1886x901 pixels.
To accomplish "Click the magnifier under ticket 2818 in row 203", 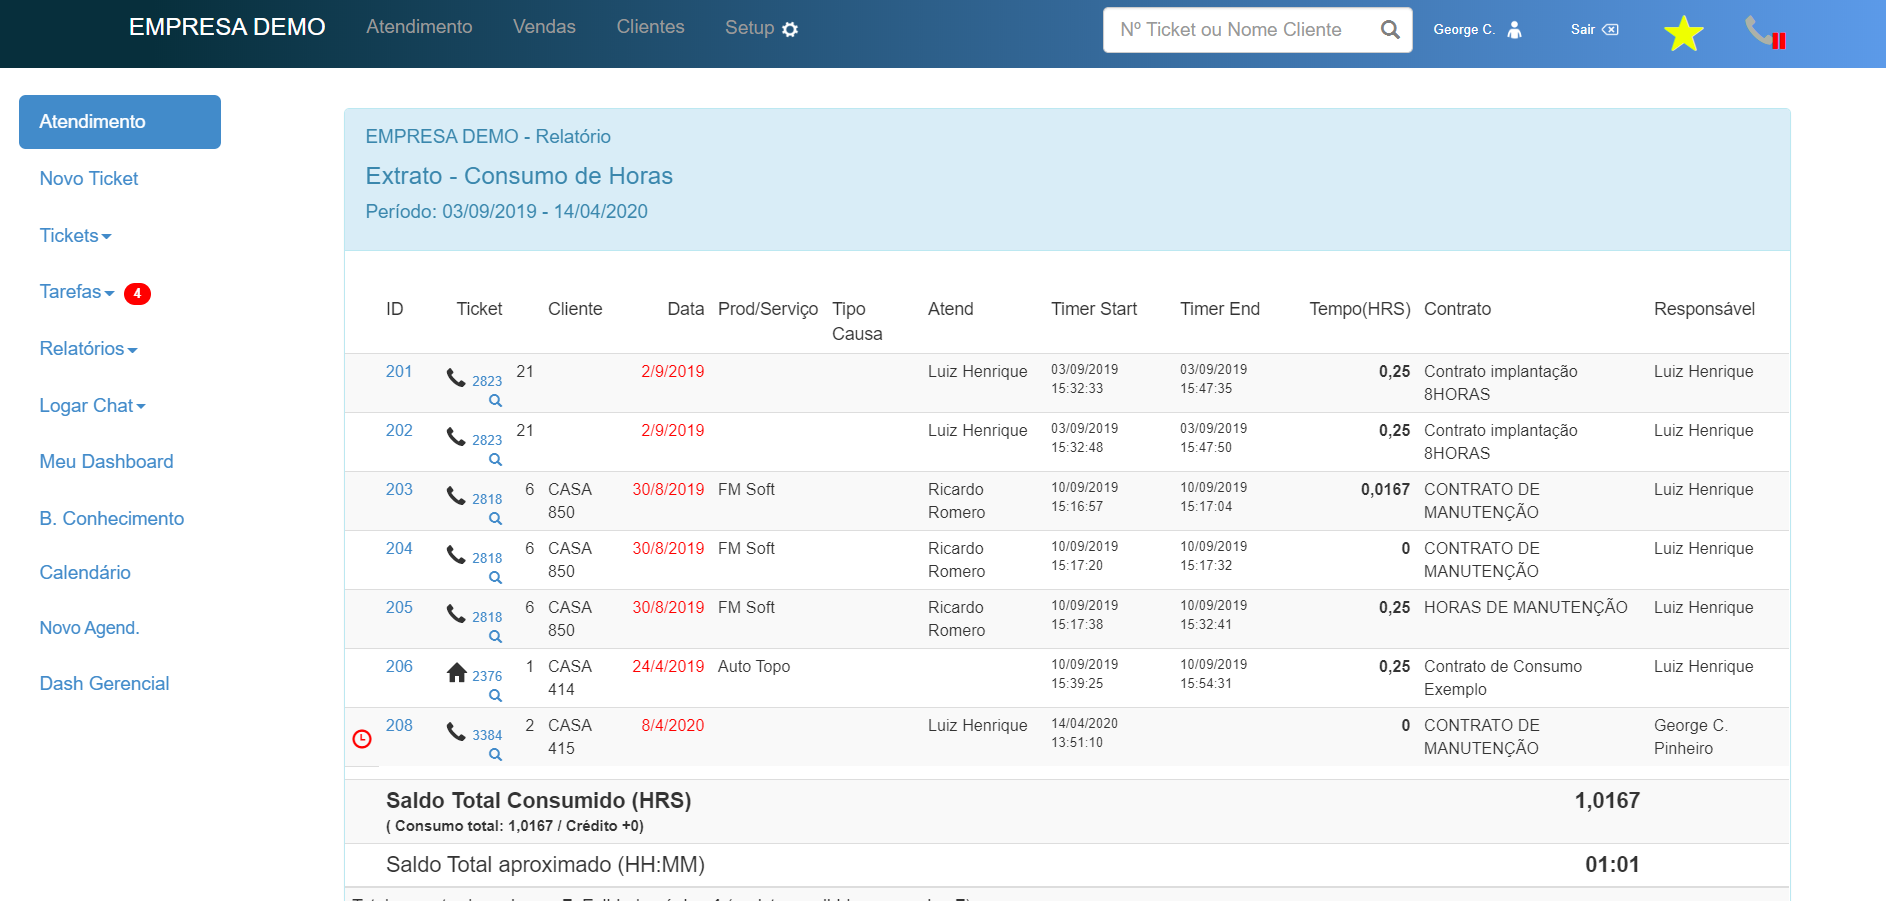I will (x=495, y=519).
